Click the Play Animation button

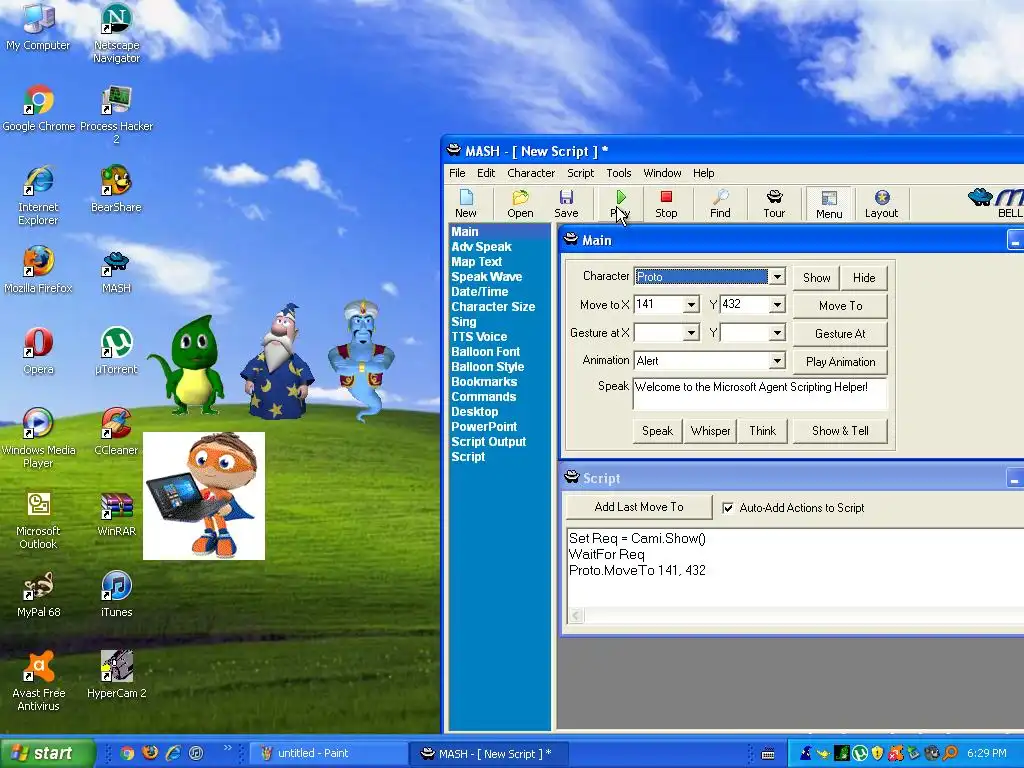(x=840, y=362)
